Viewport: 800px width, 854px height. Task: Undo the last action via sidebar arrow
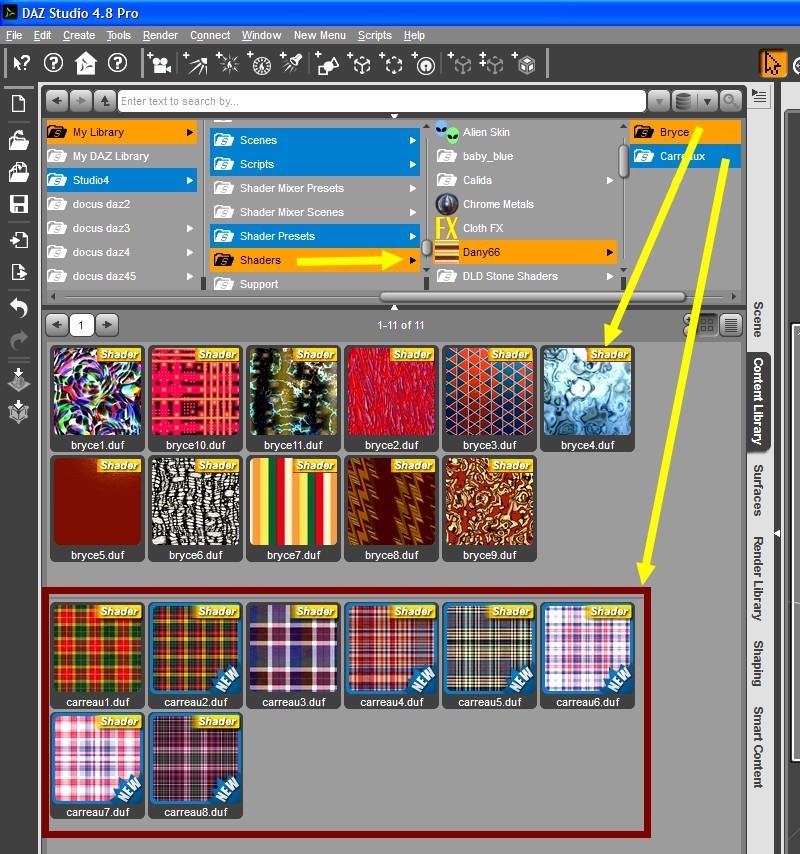point(19,308)
